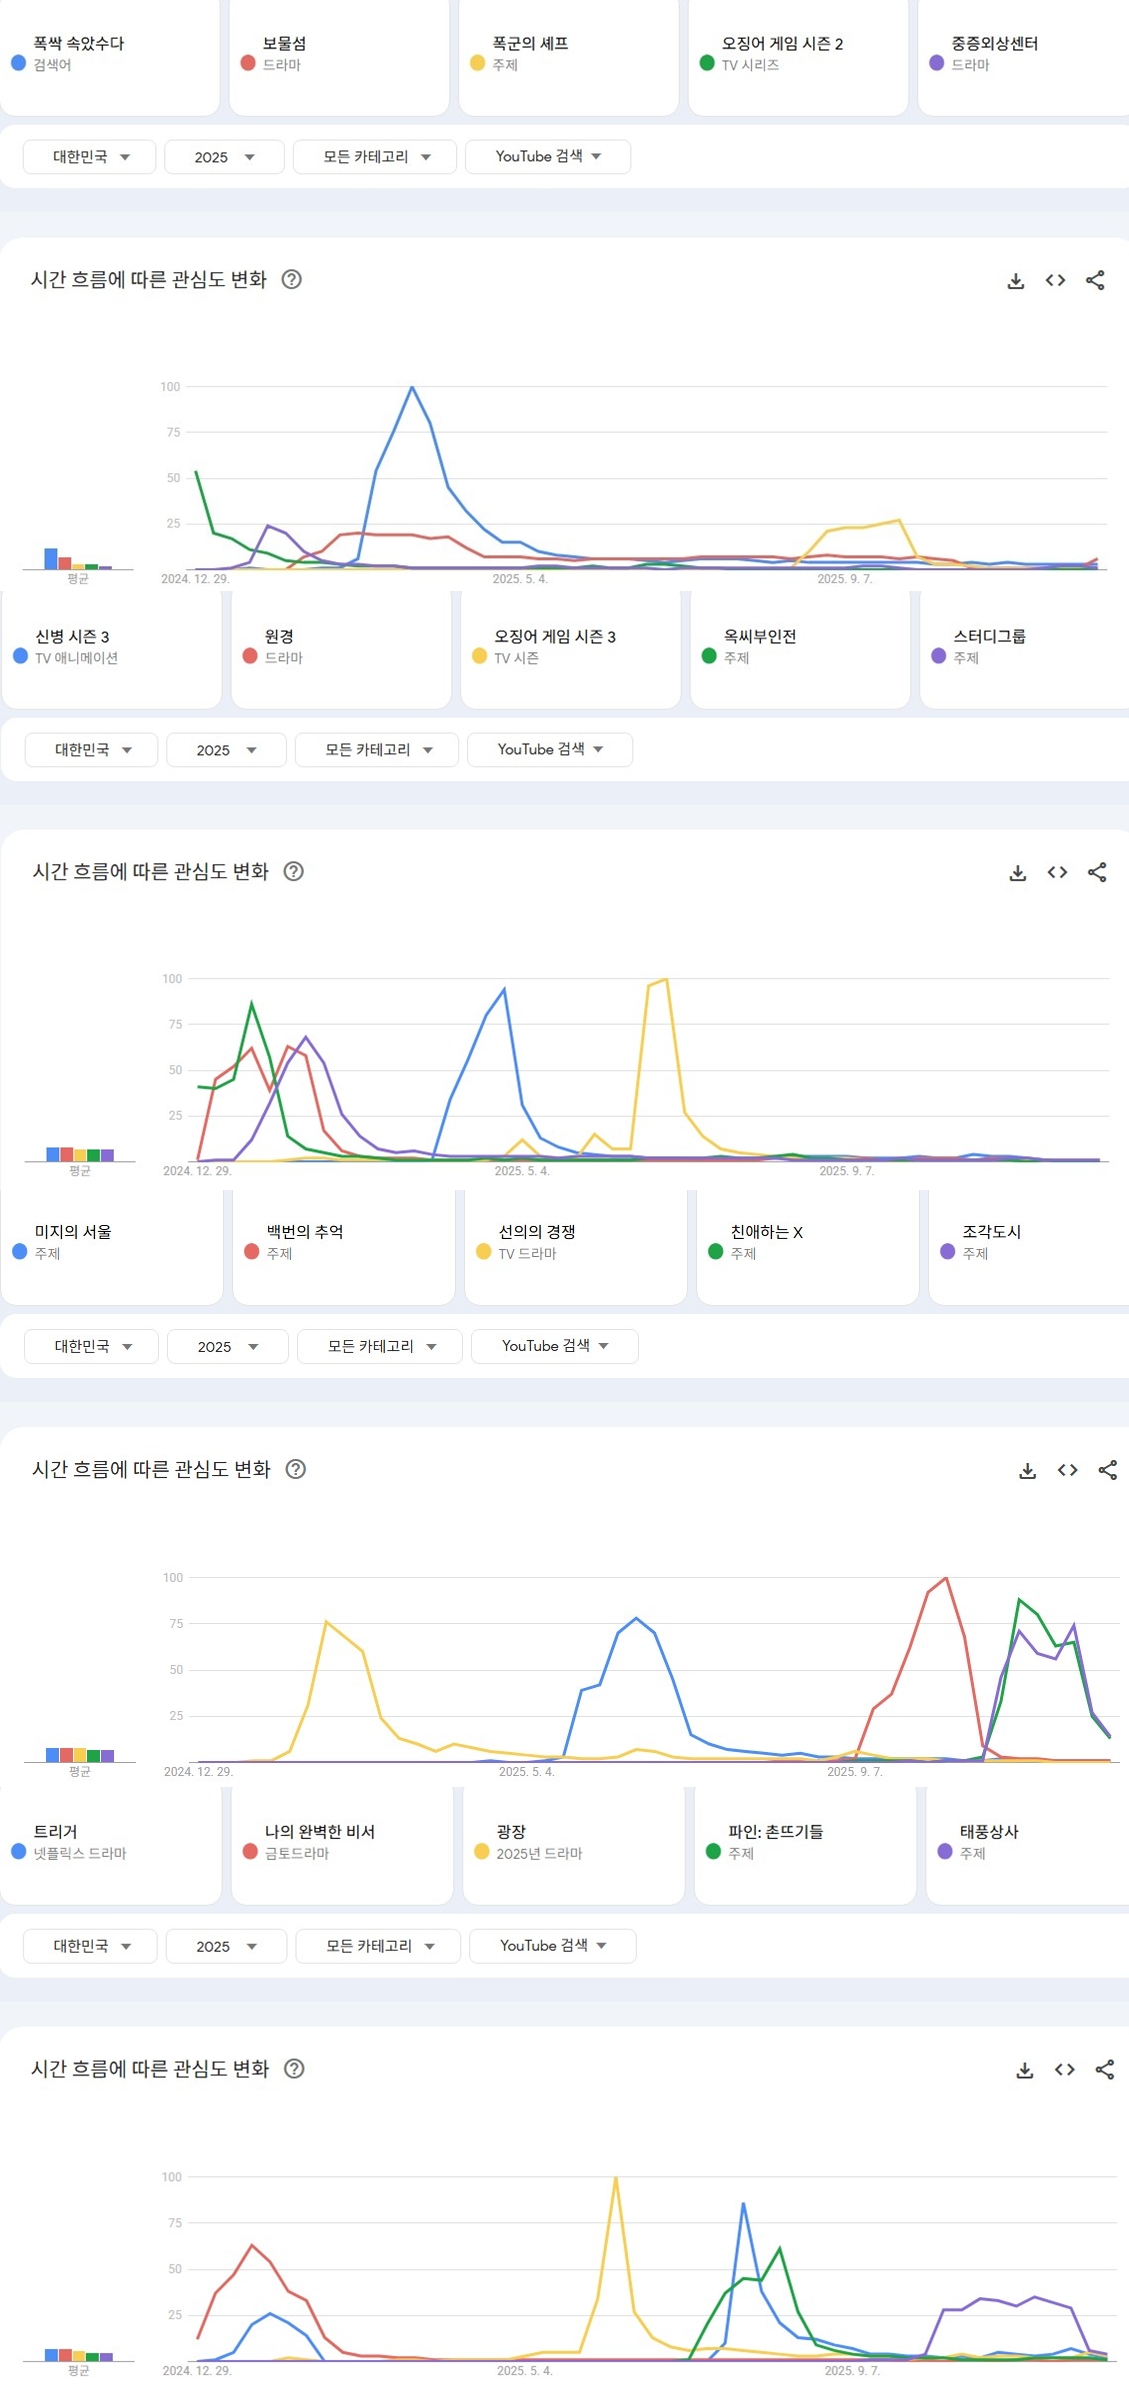Expand 모든 카테고리 dropdown under 선의의 경쟁 card
Viewport: 1129px width, 2394px height.
pyautogui.click(x=380, y=1347)
